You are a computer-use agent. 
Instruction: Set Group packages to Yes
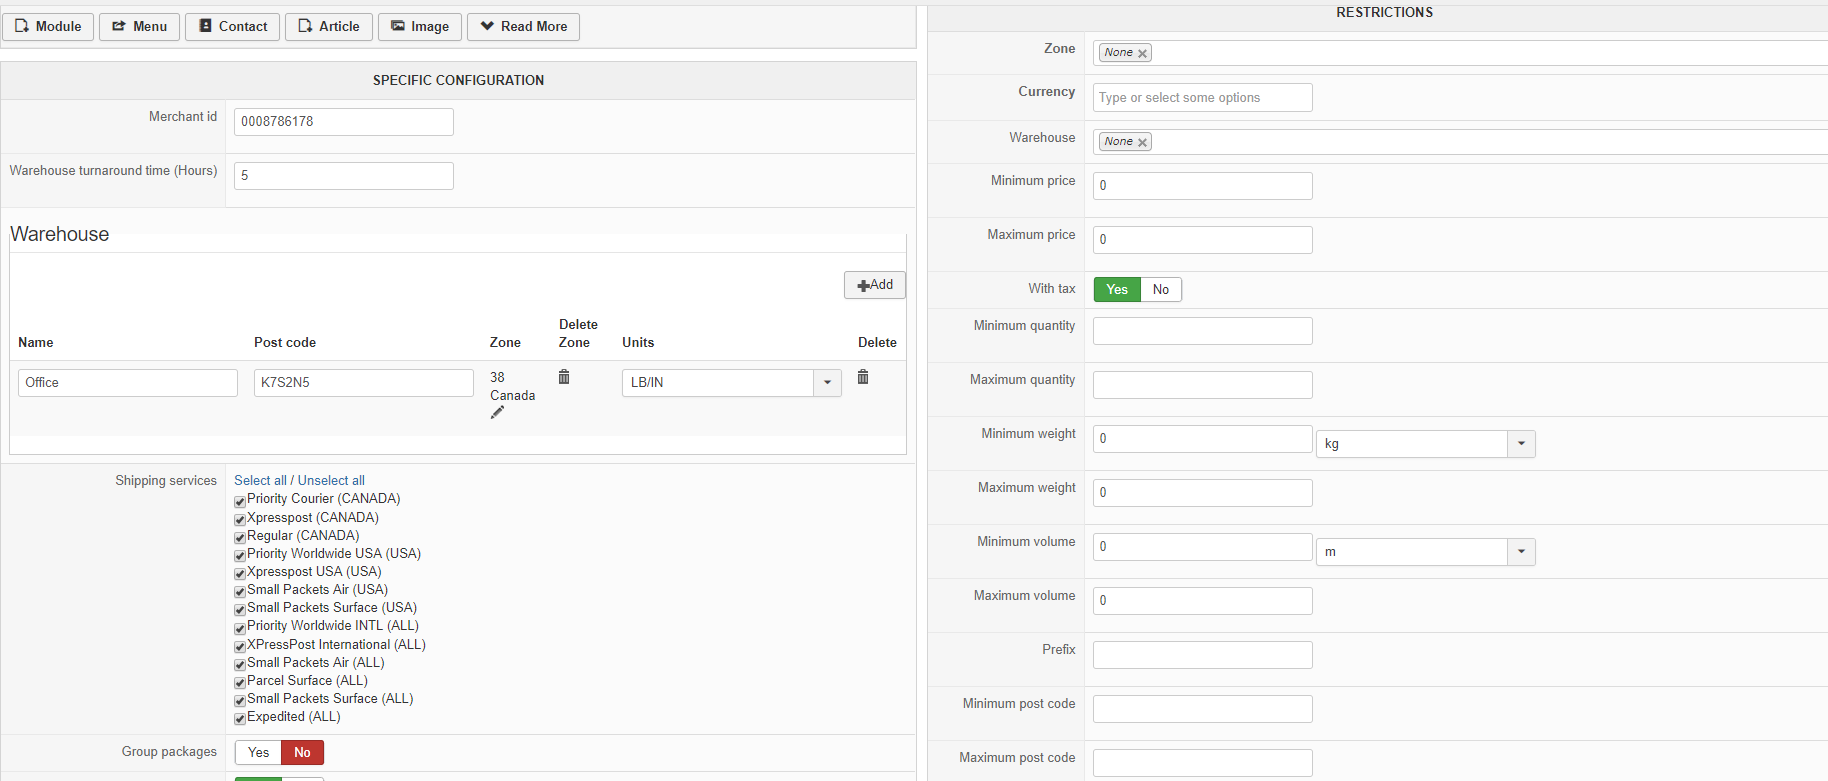point(258,753)
